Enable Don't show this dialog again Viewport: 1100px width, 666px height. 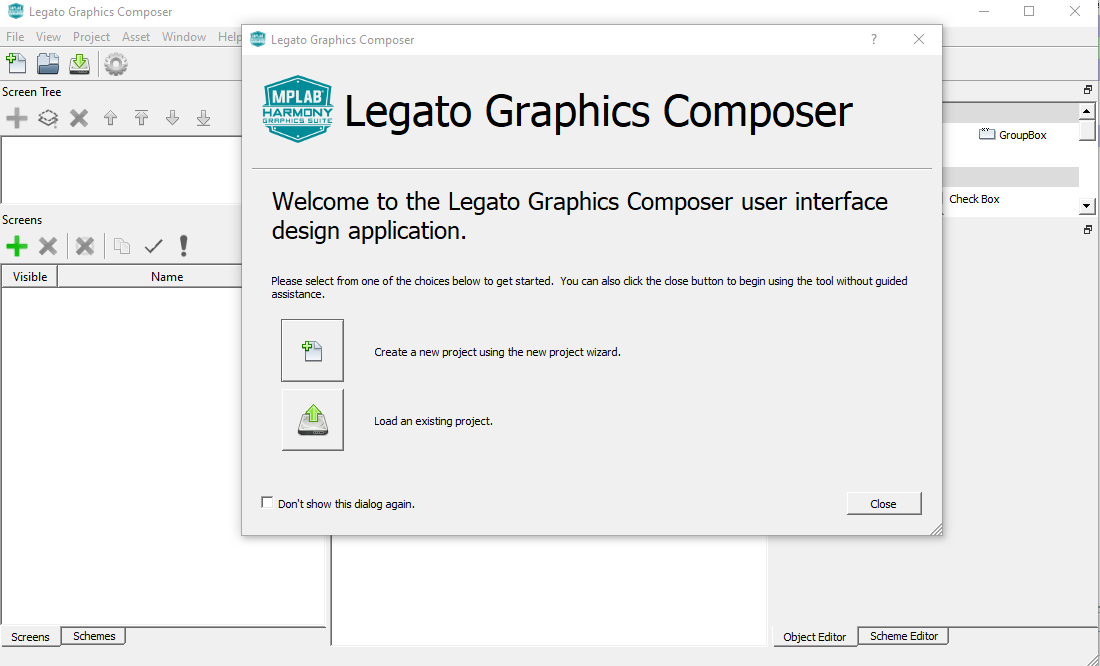pyautogui.click(x=267, y=502)
